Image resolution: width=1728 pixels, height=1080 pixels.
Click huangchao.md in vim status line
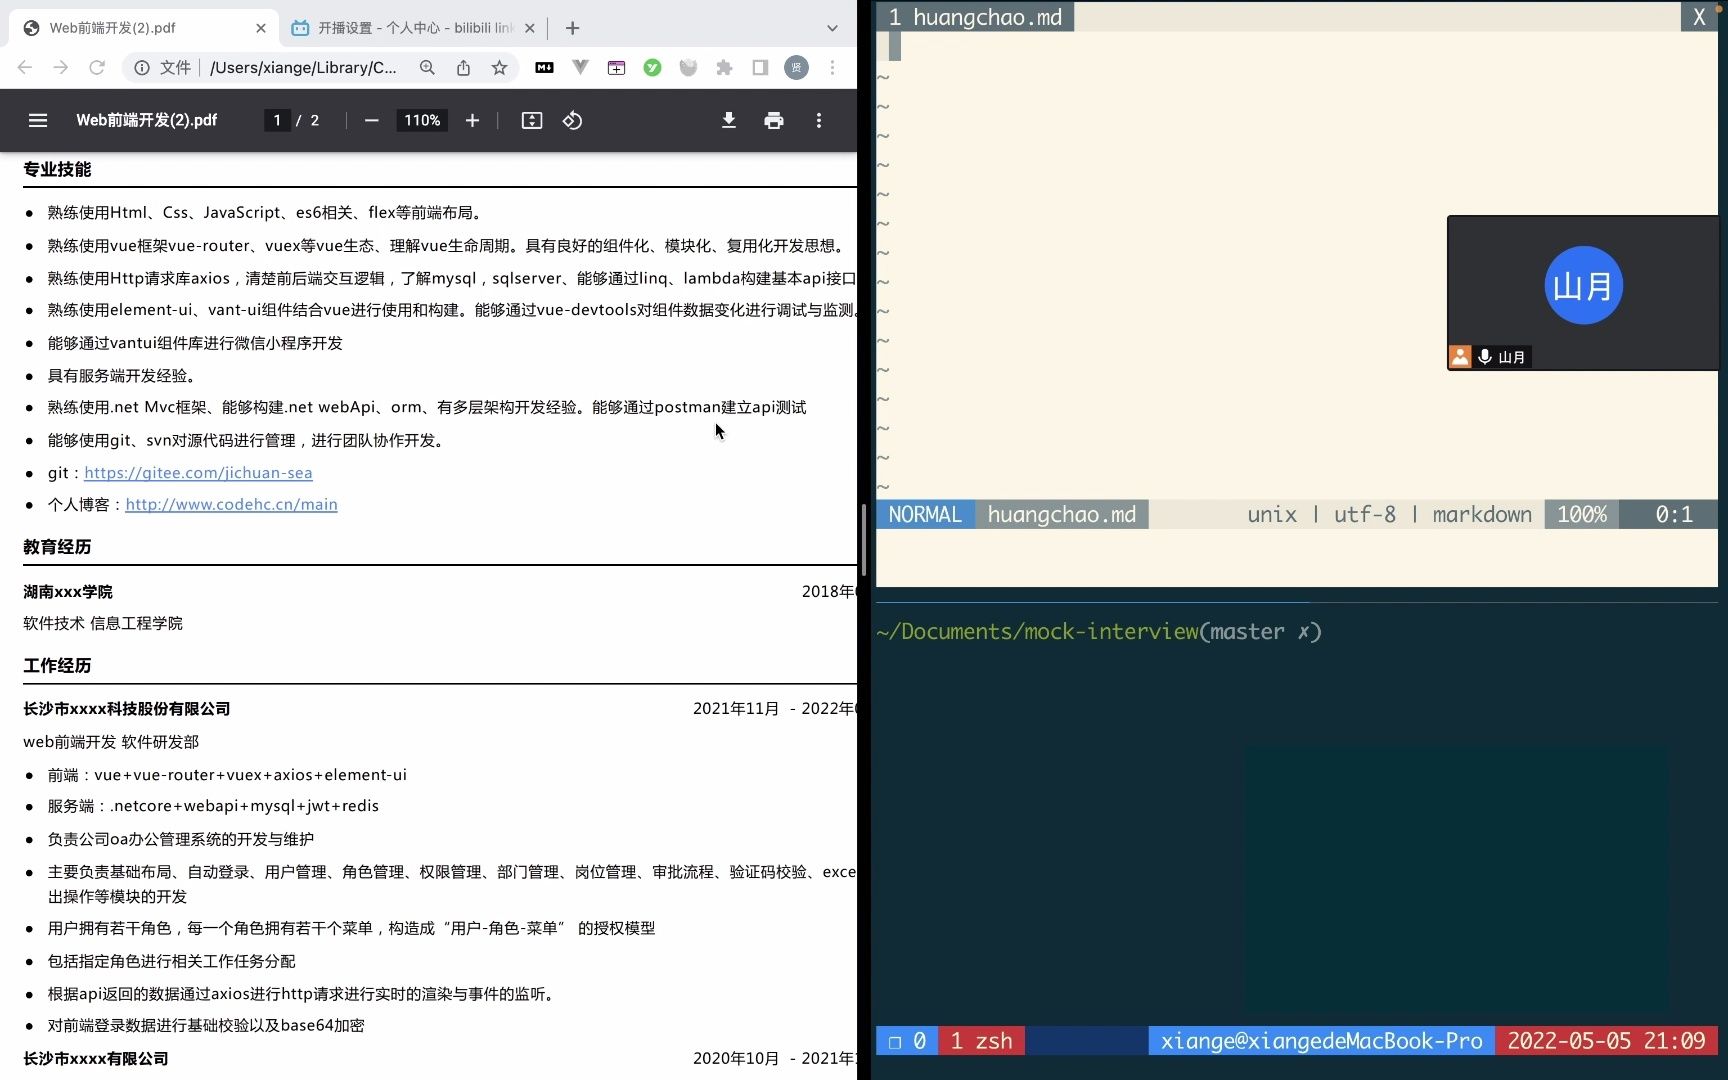(x=1062, y=514)
